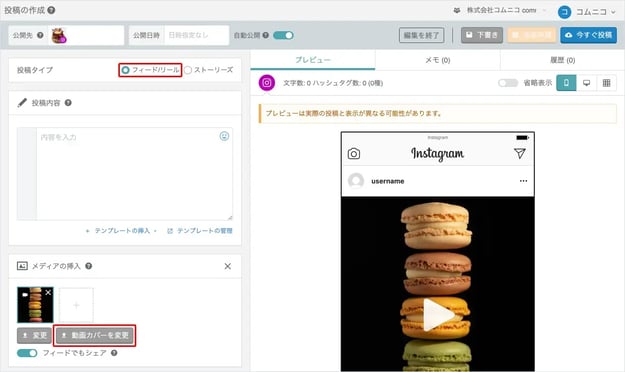The height and width of the screenshot is (372, 625).
Task: Select the macaron account avatar in 公開先
Action: pos(59,35)
